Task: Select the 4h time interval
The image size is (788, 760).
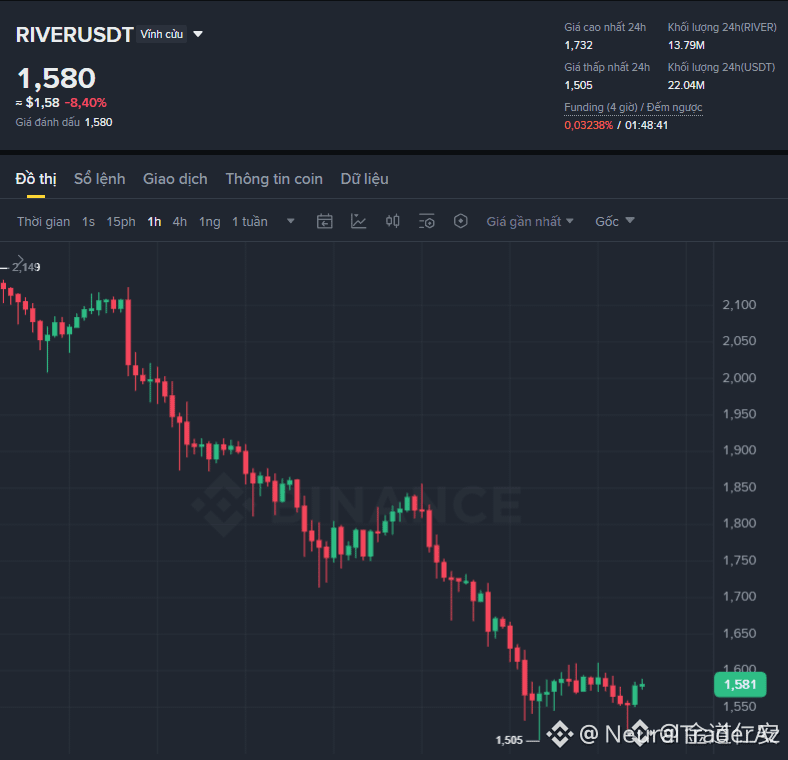Action: click(179, 222)
